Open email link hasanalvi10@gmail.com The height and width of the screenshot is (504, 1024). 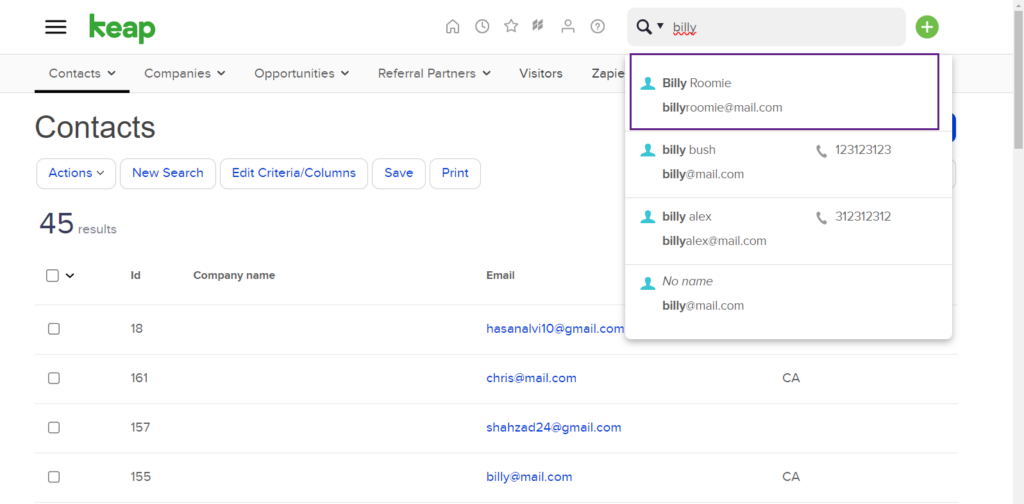[x=555, y=328]
